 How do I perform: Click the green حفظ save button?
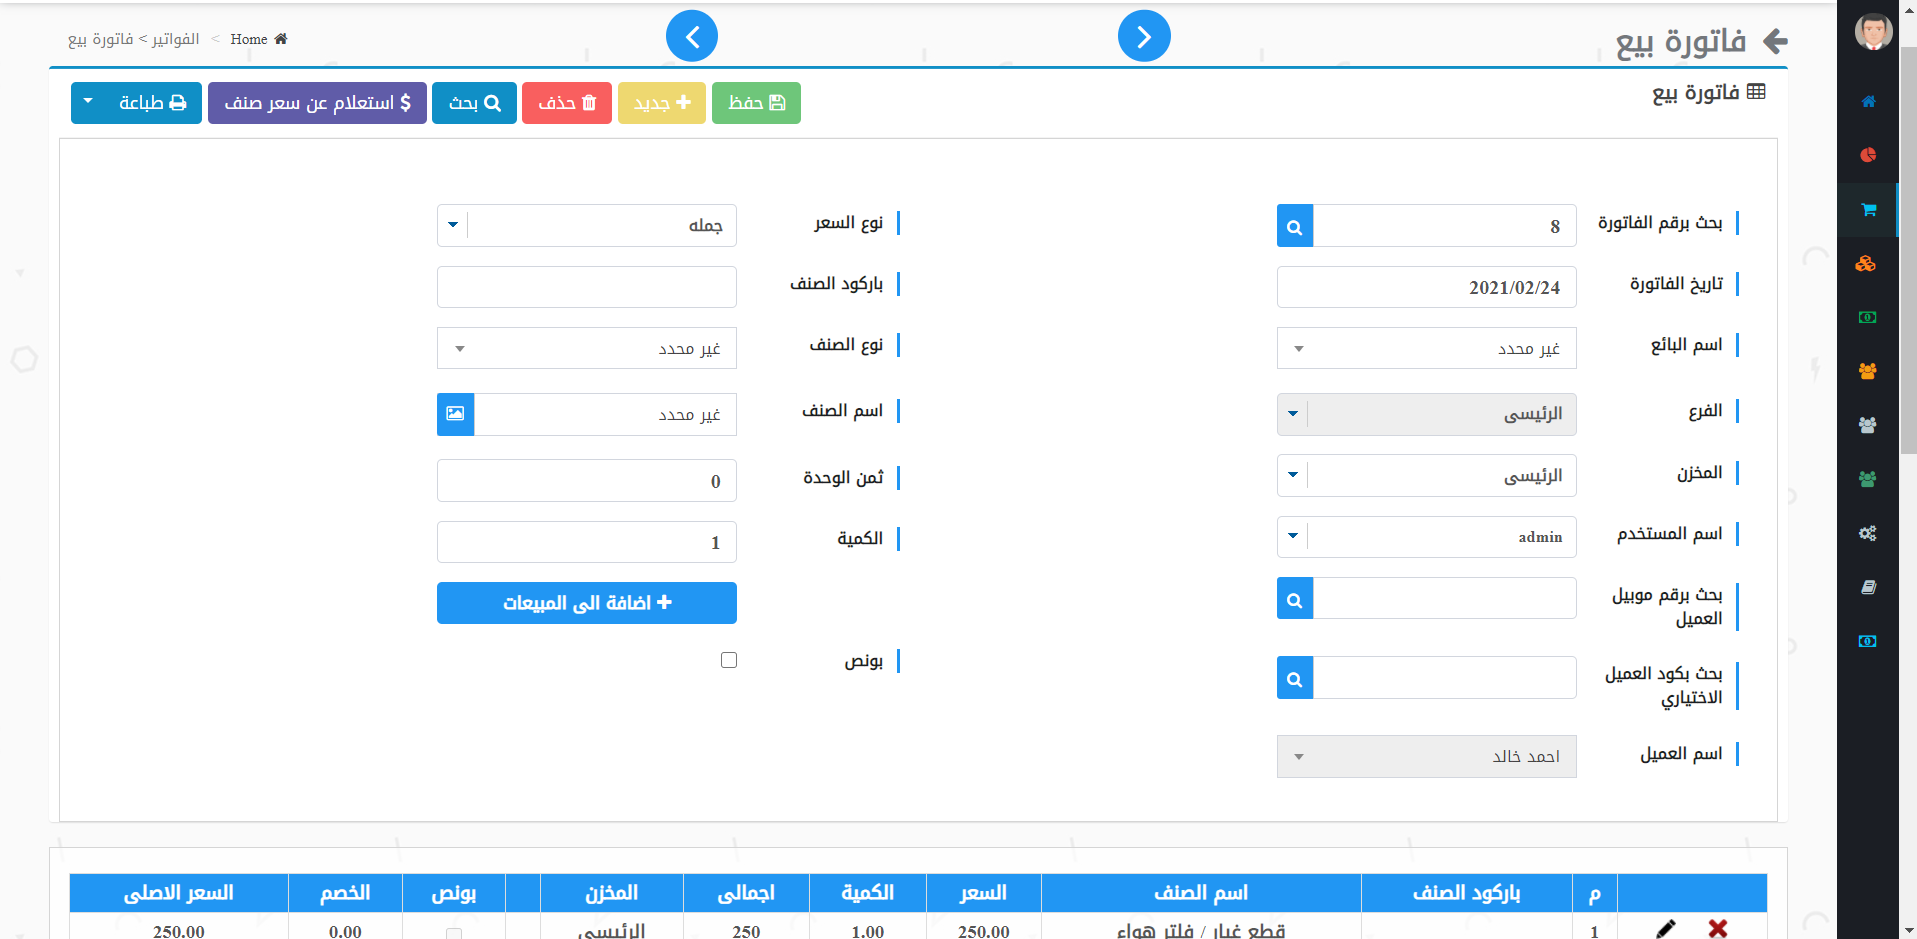756,103
